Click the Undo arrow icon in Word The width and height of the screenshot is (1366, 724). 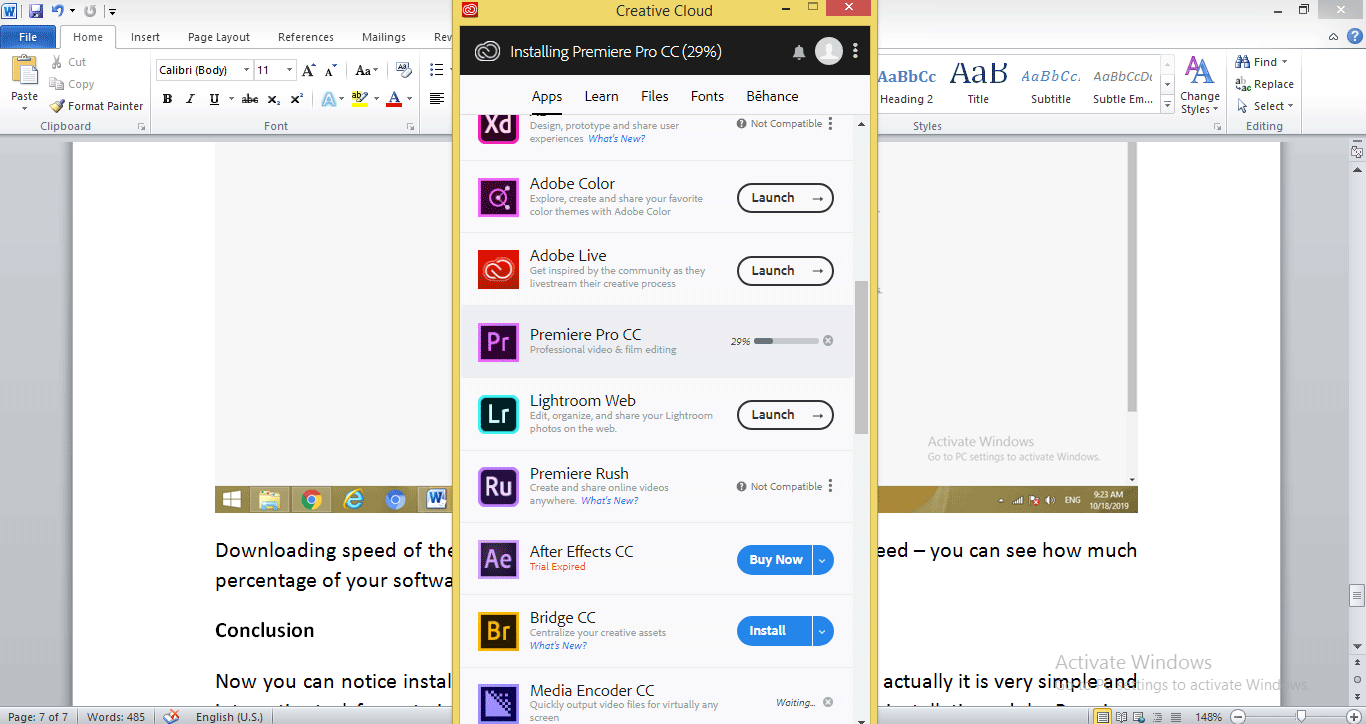pos(57,11)
